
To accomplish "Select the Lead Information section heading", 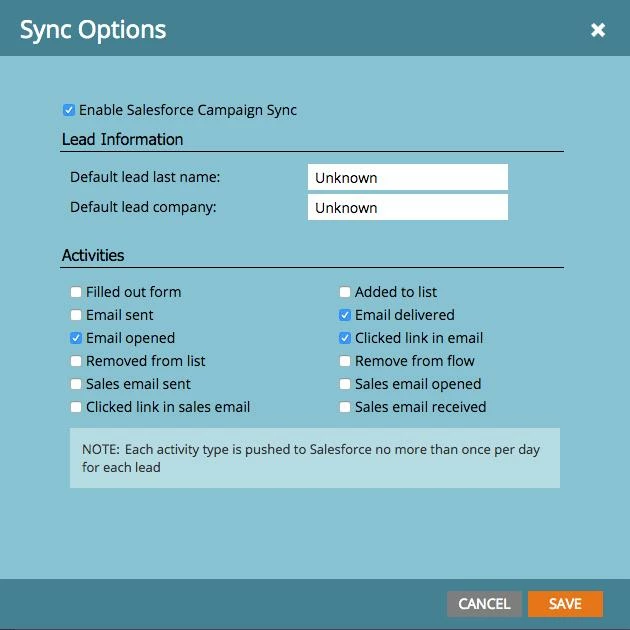I will coord(123,139).
